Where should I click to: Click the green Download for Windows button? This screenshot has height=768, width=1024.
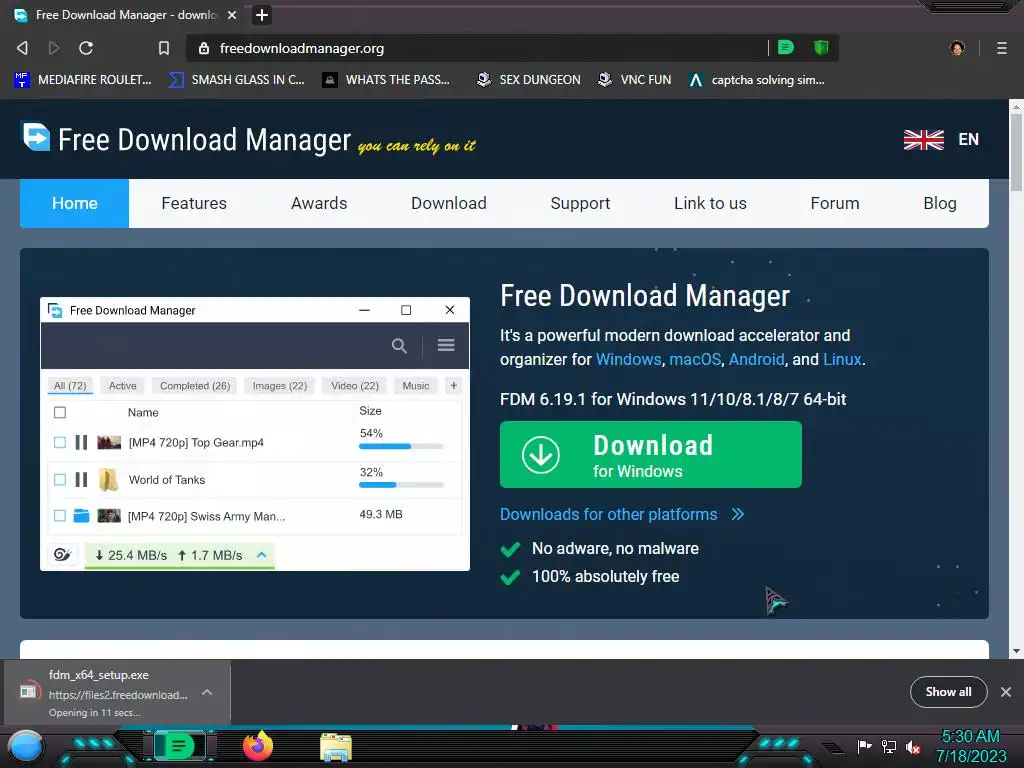pos(650,455)
